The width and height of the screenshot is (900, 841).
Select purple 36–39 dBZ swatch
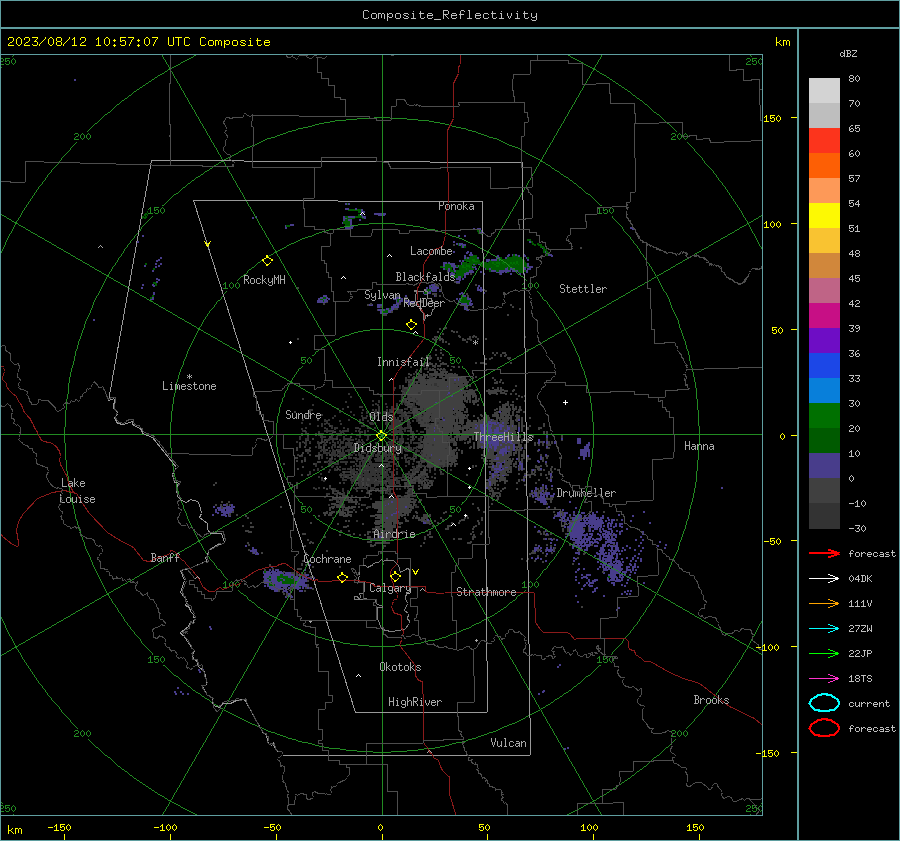pyautogui.click(x=824, y=341)
